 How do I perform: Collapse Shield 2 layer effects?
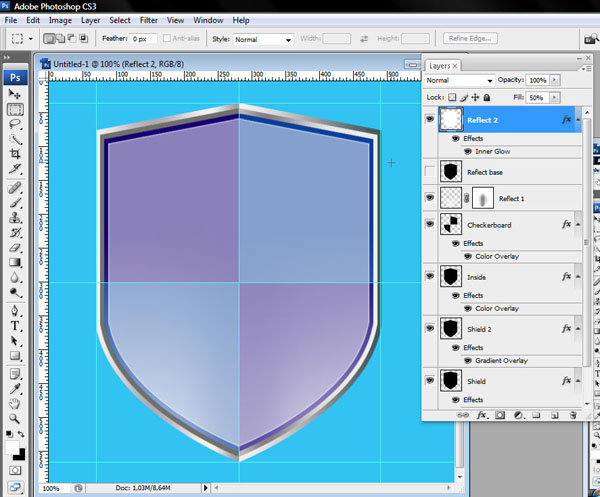[x=578, y=329]
